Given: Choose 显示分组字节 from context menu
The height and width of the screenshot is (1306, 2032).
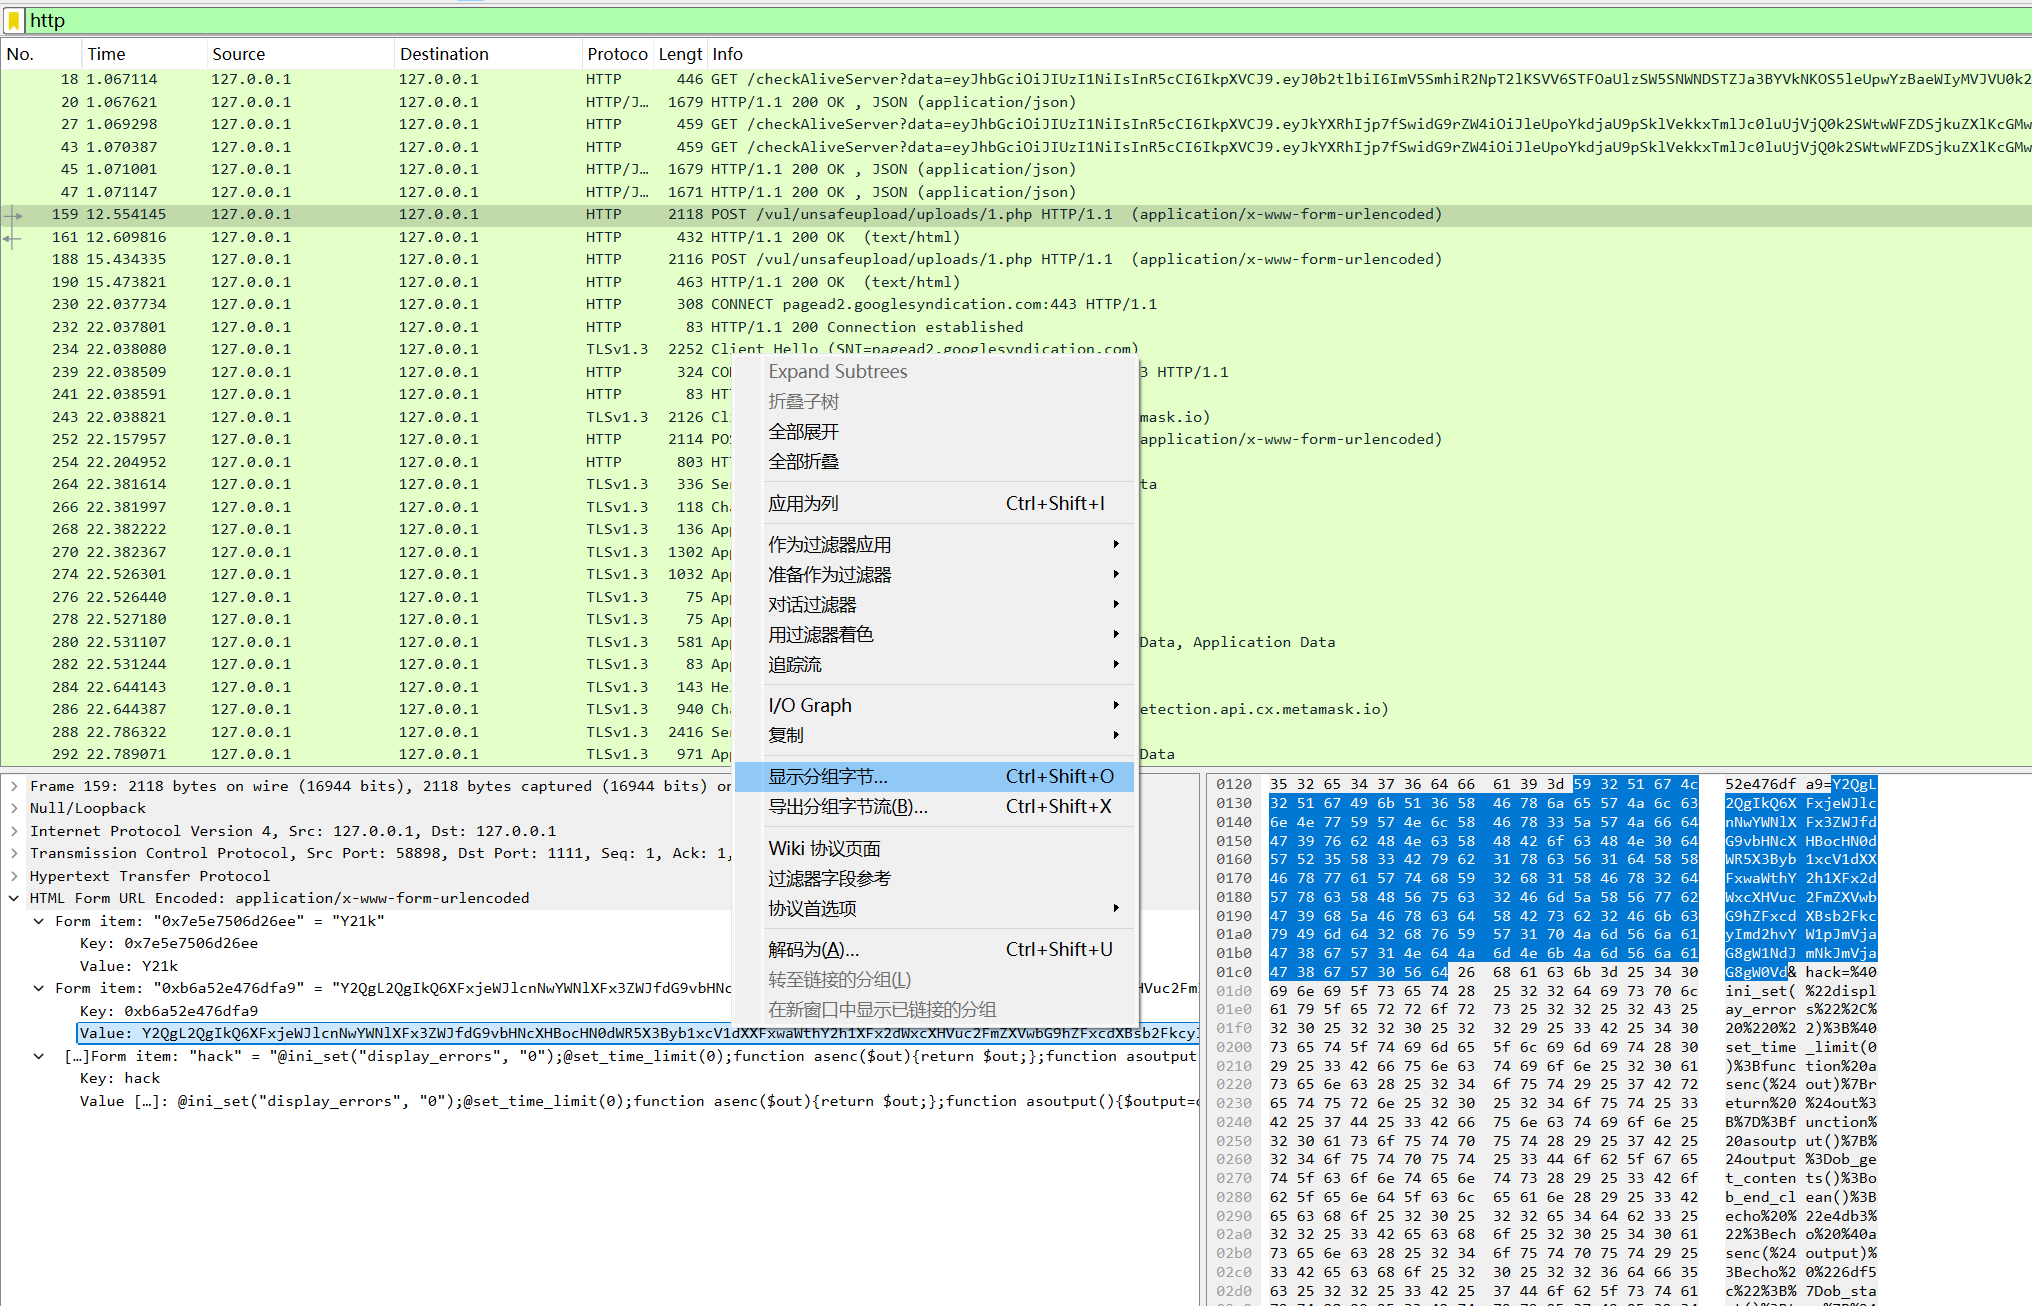Looking at the screenshot, I should click(x=828, y=777).
